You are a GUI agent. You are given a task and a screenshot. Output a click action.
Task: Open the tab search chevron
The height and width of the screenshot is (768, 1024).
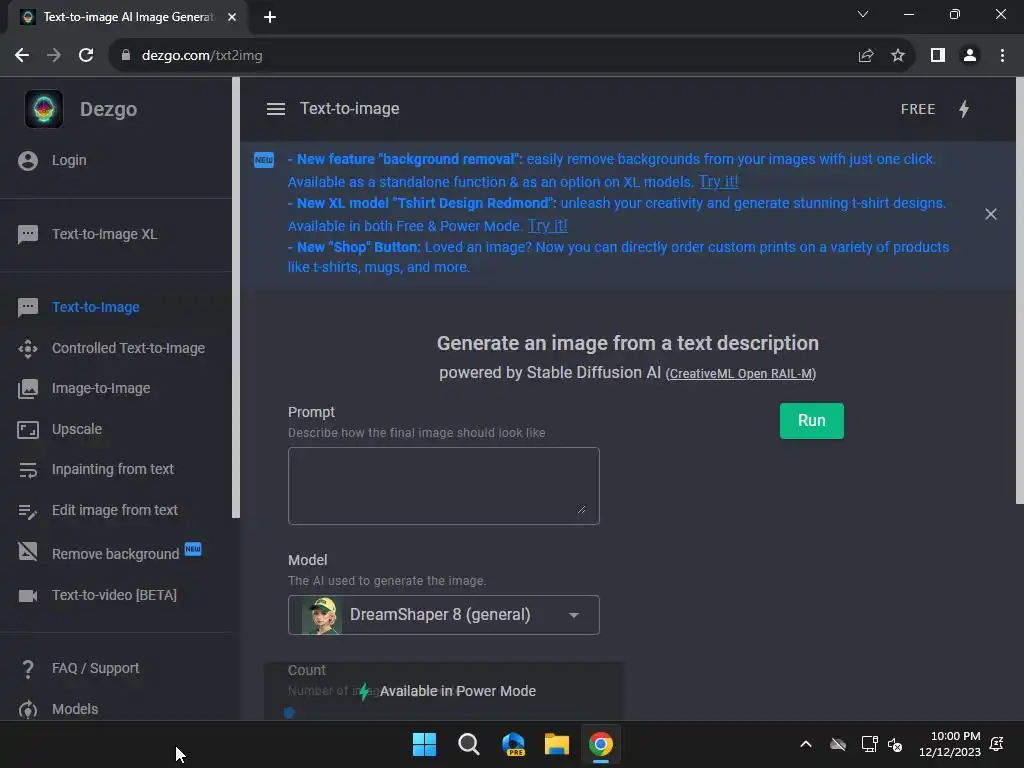pos(863,14)
